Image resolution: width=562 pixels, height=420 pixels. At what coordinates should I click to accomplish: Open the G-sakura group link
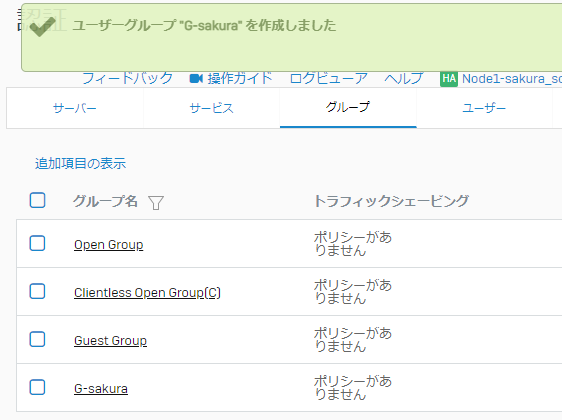point(101,389)
